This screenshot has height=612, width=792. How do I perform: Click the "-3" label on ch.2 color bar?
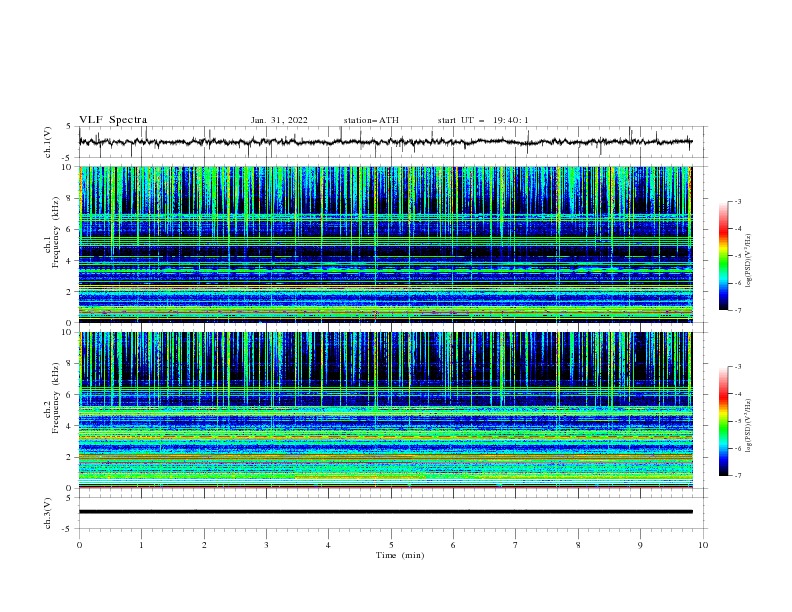coord(737,367)
